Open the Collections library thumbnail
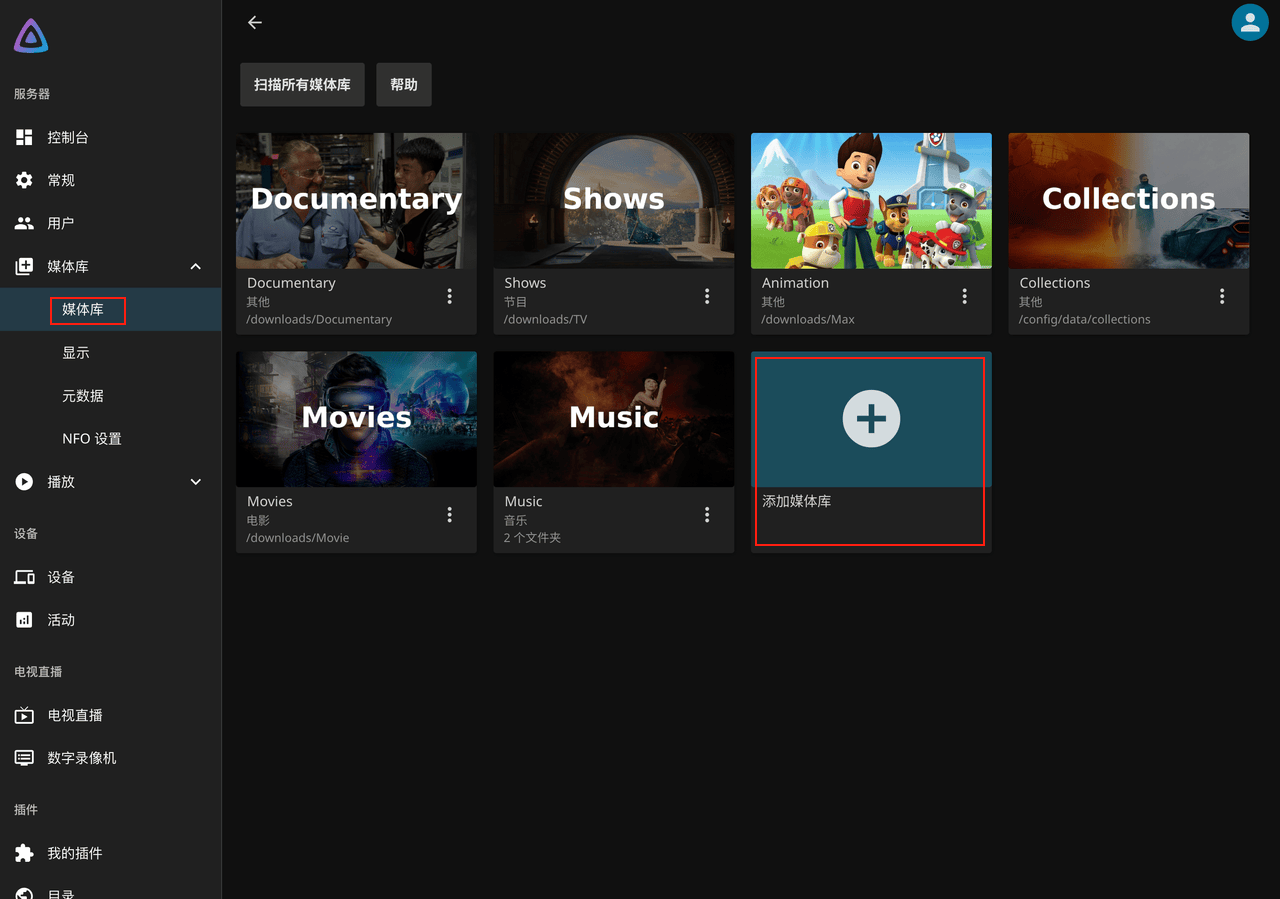Screen dimensions: 1280x899 (x=1128, y=200)
